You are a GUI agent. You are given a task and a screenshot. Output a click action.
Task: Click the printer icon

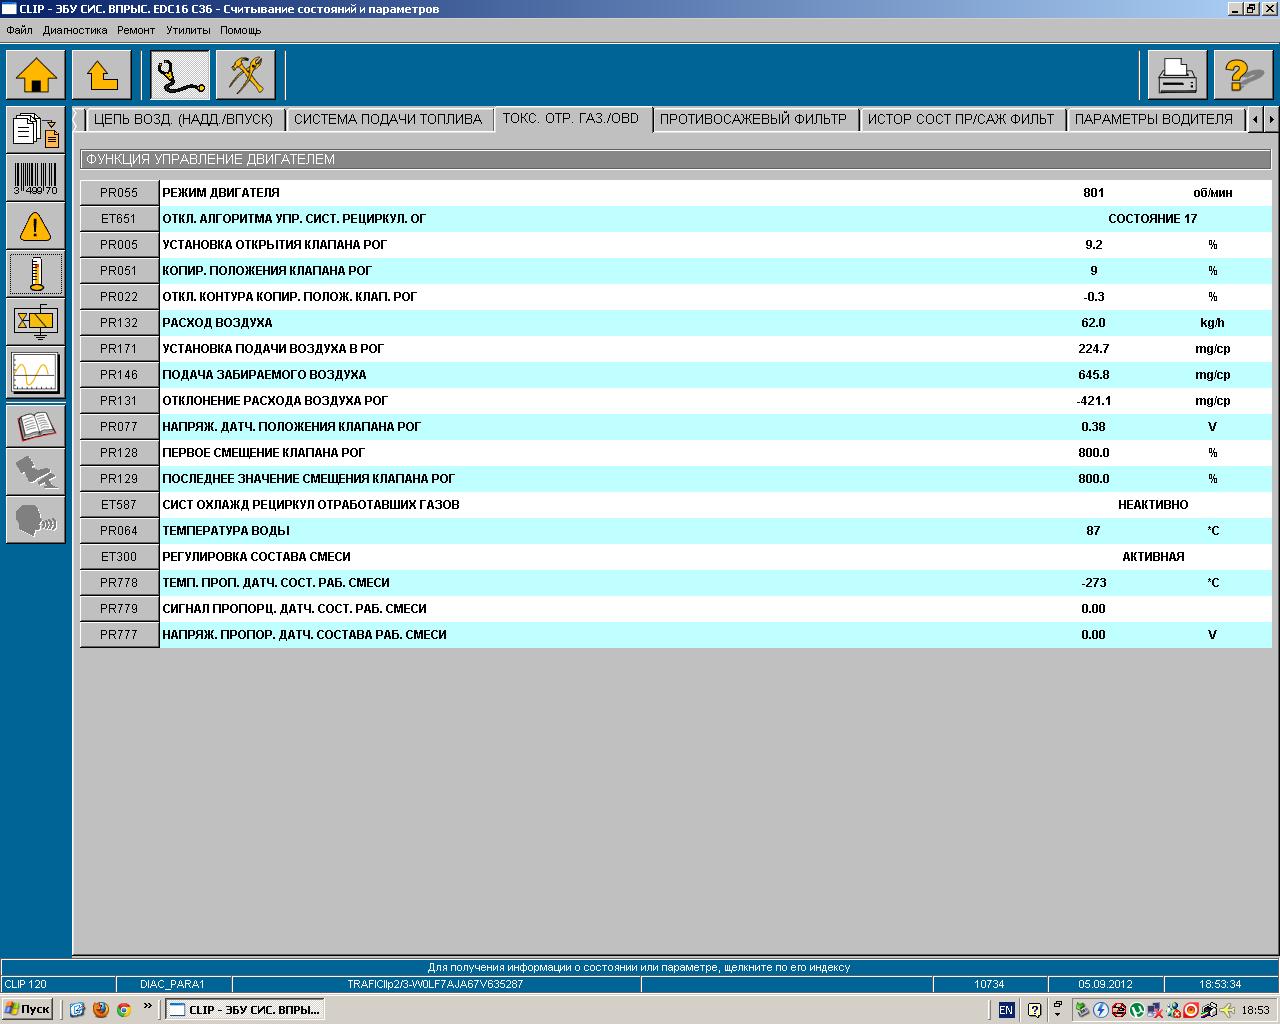pos(1176,76)
